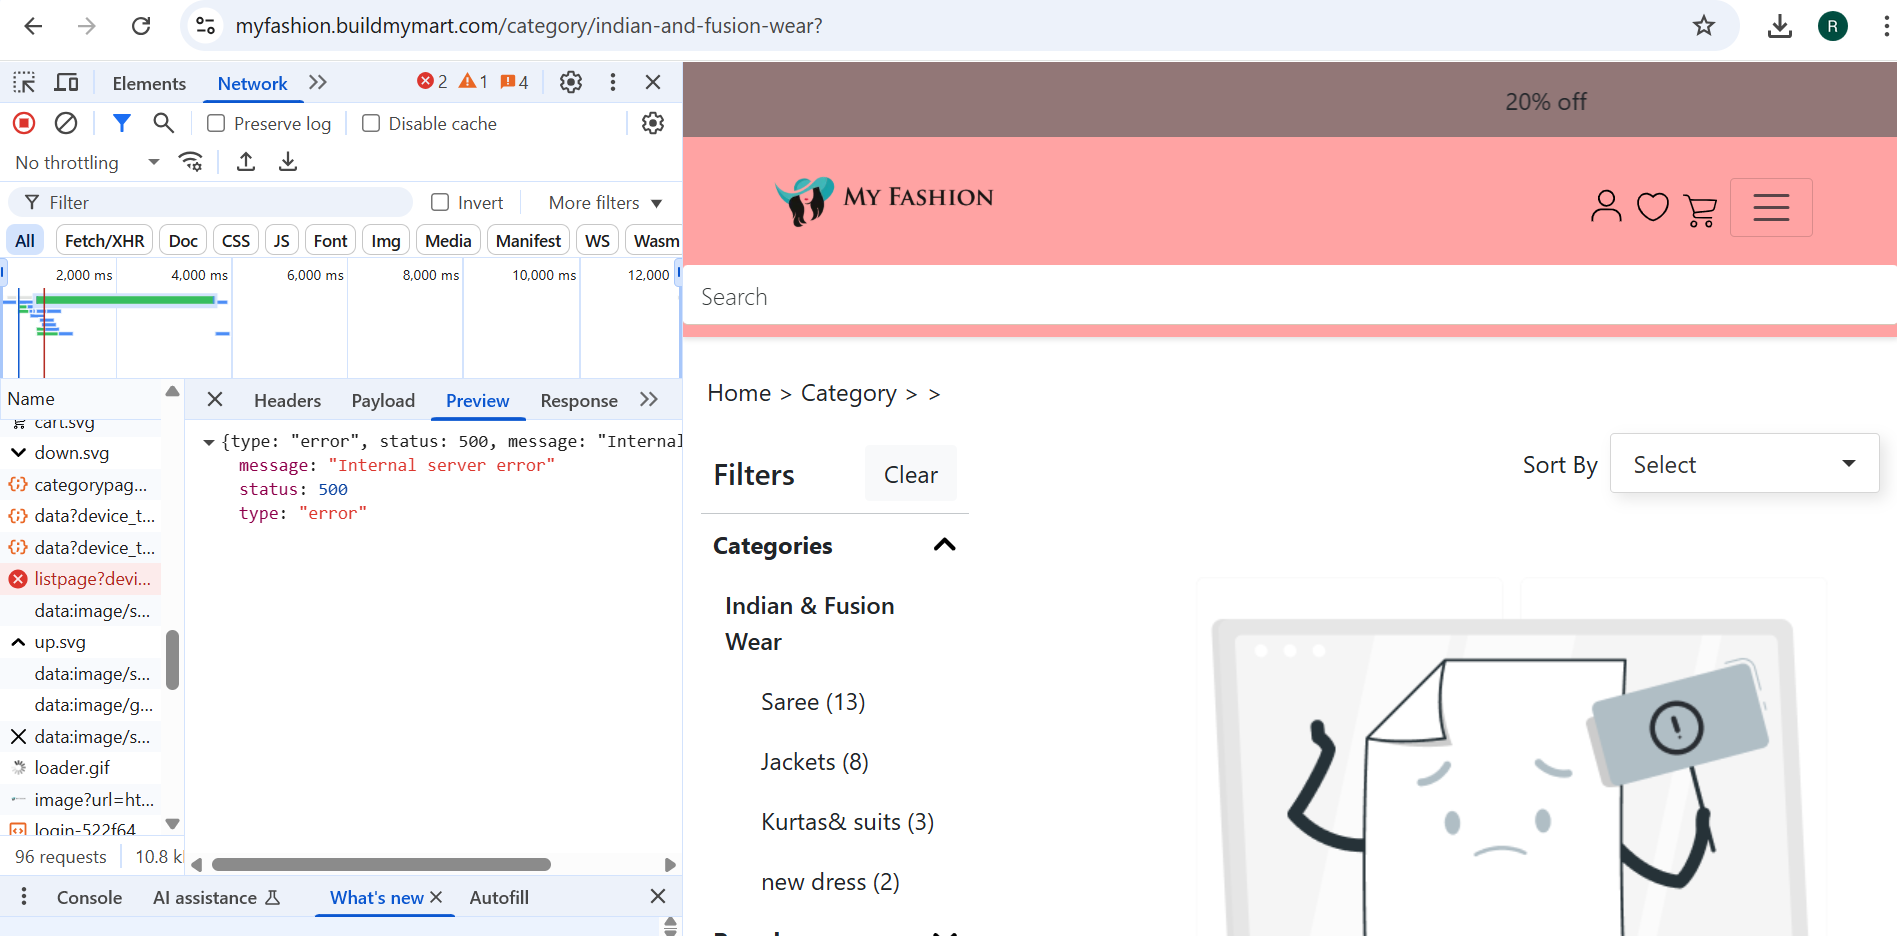Open AI assistance drawer tab
Viewport: 1897px width, 936px height.
[216, 897]
